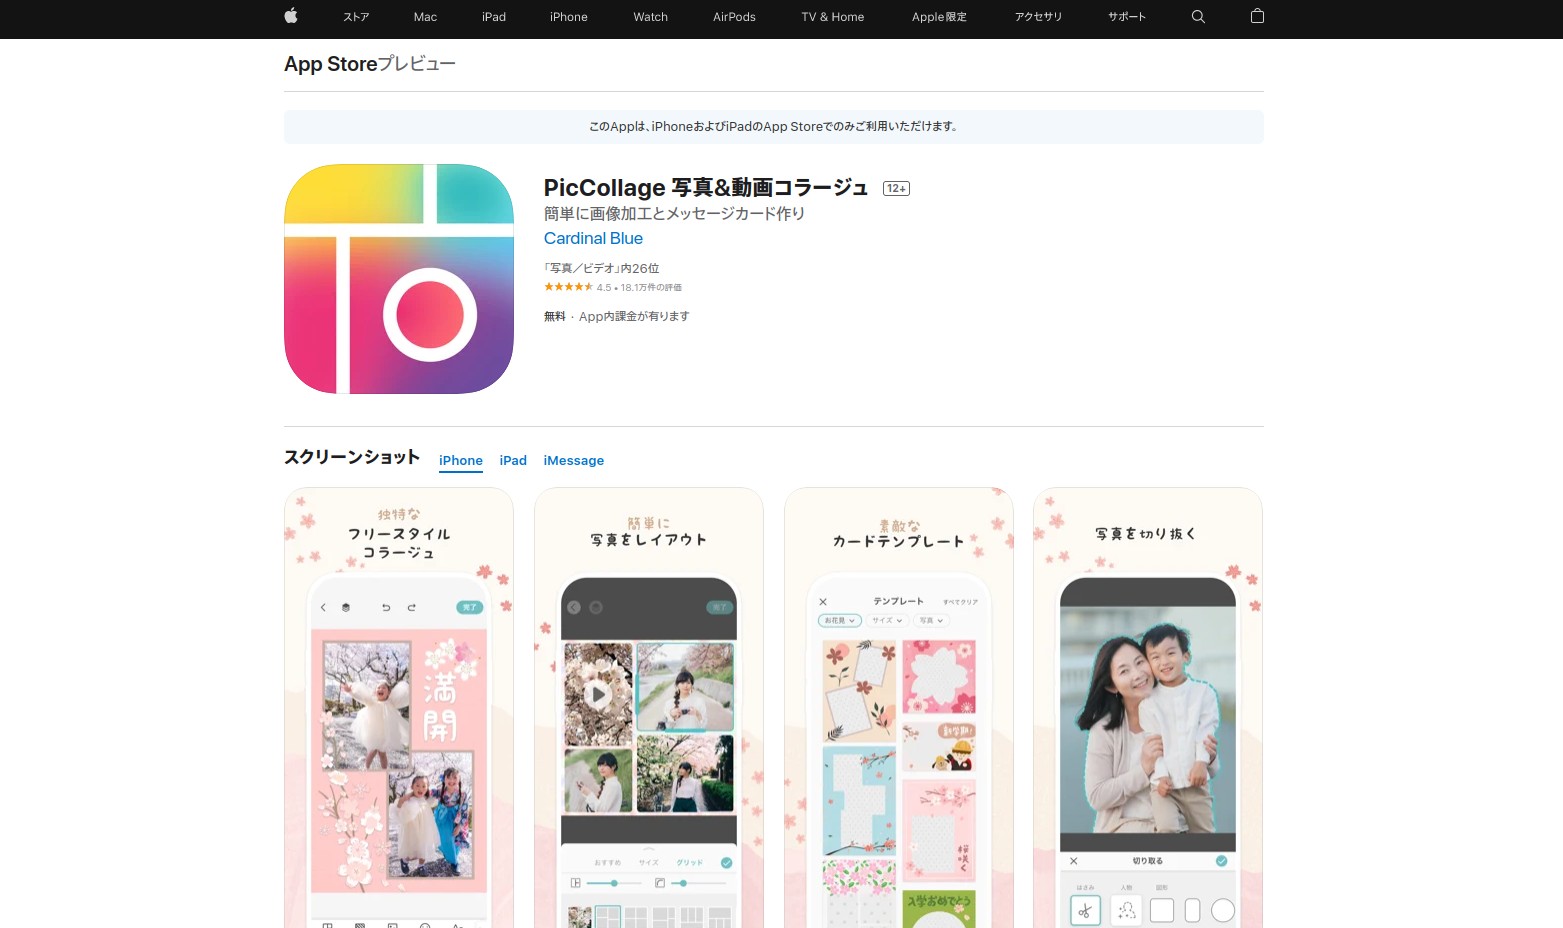Open the TV & Home menu

pos(832,17)
